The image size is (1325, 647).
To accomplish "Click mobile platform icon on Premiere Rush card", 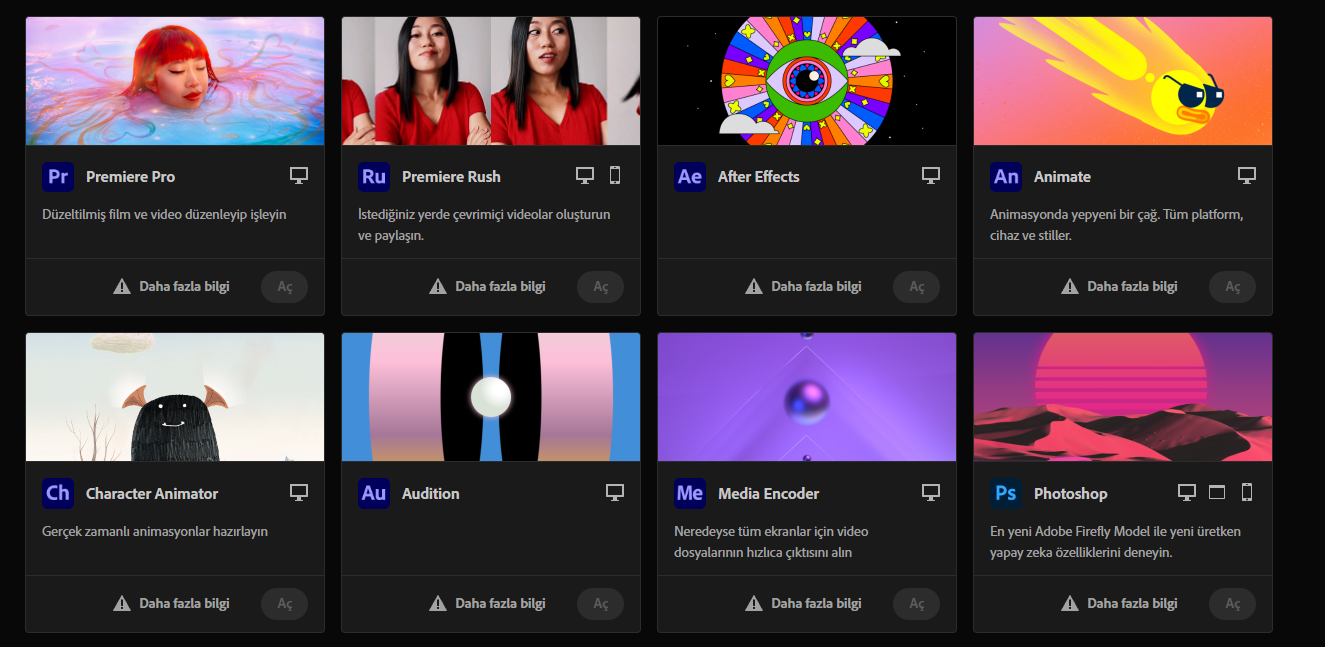I will [x=615, y=176].
